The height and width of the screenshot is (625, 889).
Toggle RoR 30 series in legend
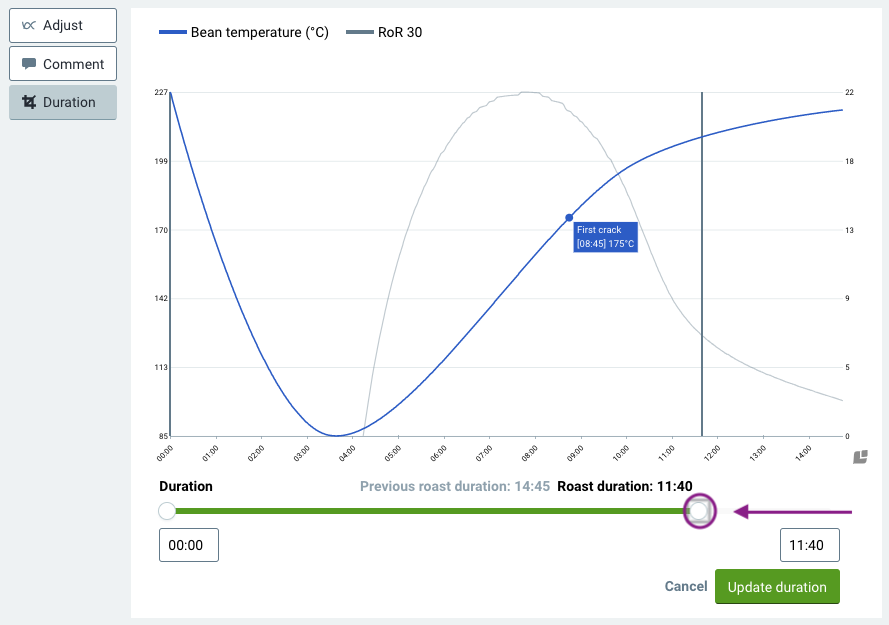tap(384, 33)
